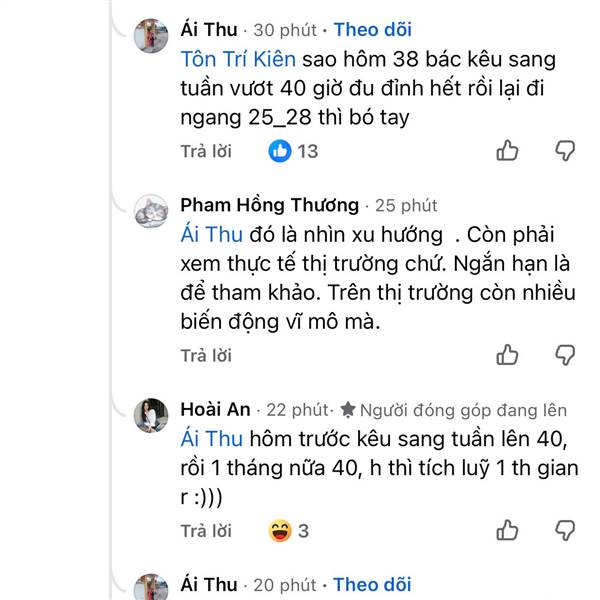The width and height of the screenshot is (600, 600).
Task: Dislike Ái Thu's first comment
Action: click(565, 151)
